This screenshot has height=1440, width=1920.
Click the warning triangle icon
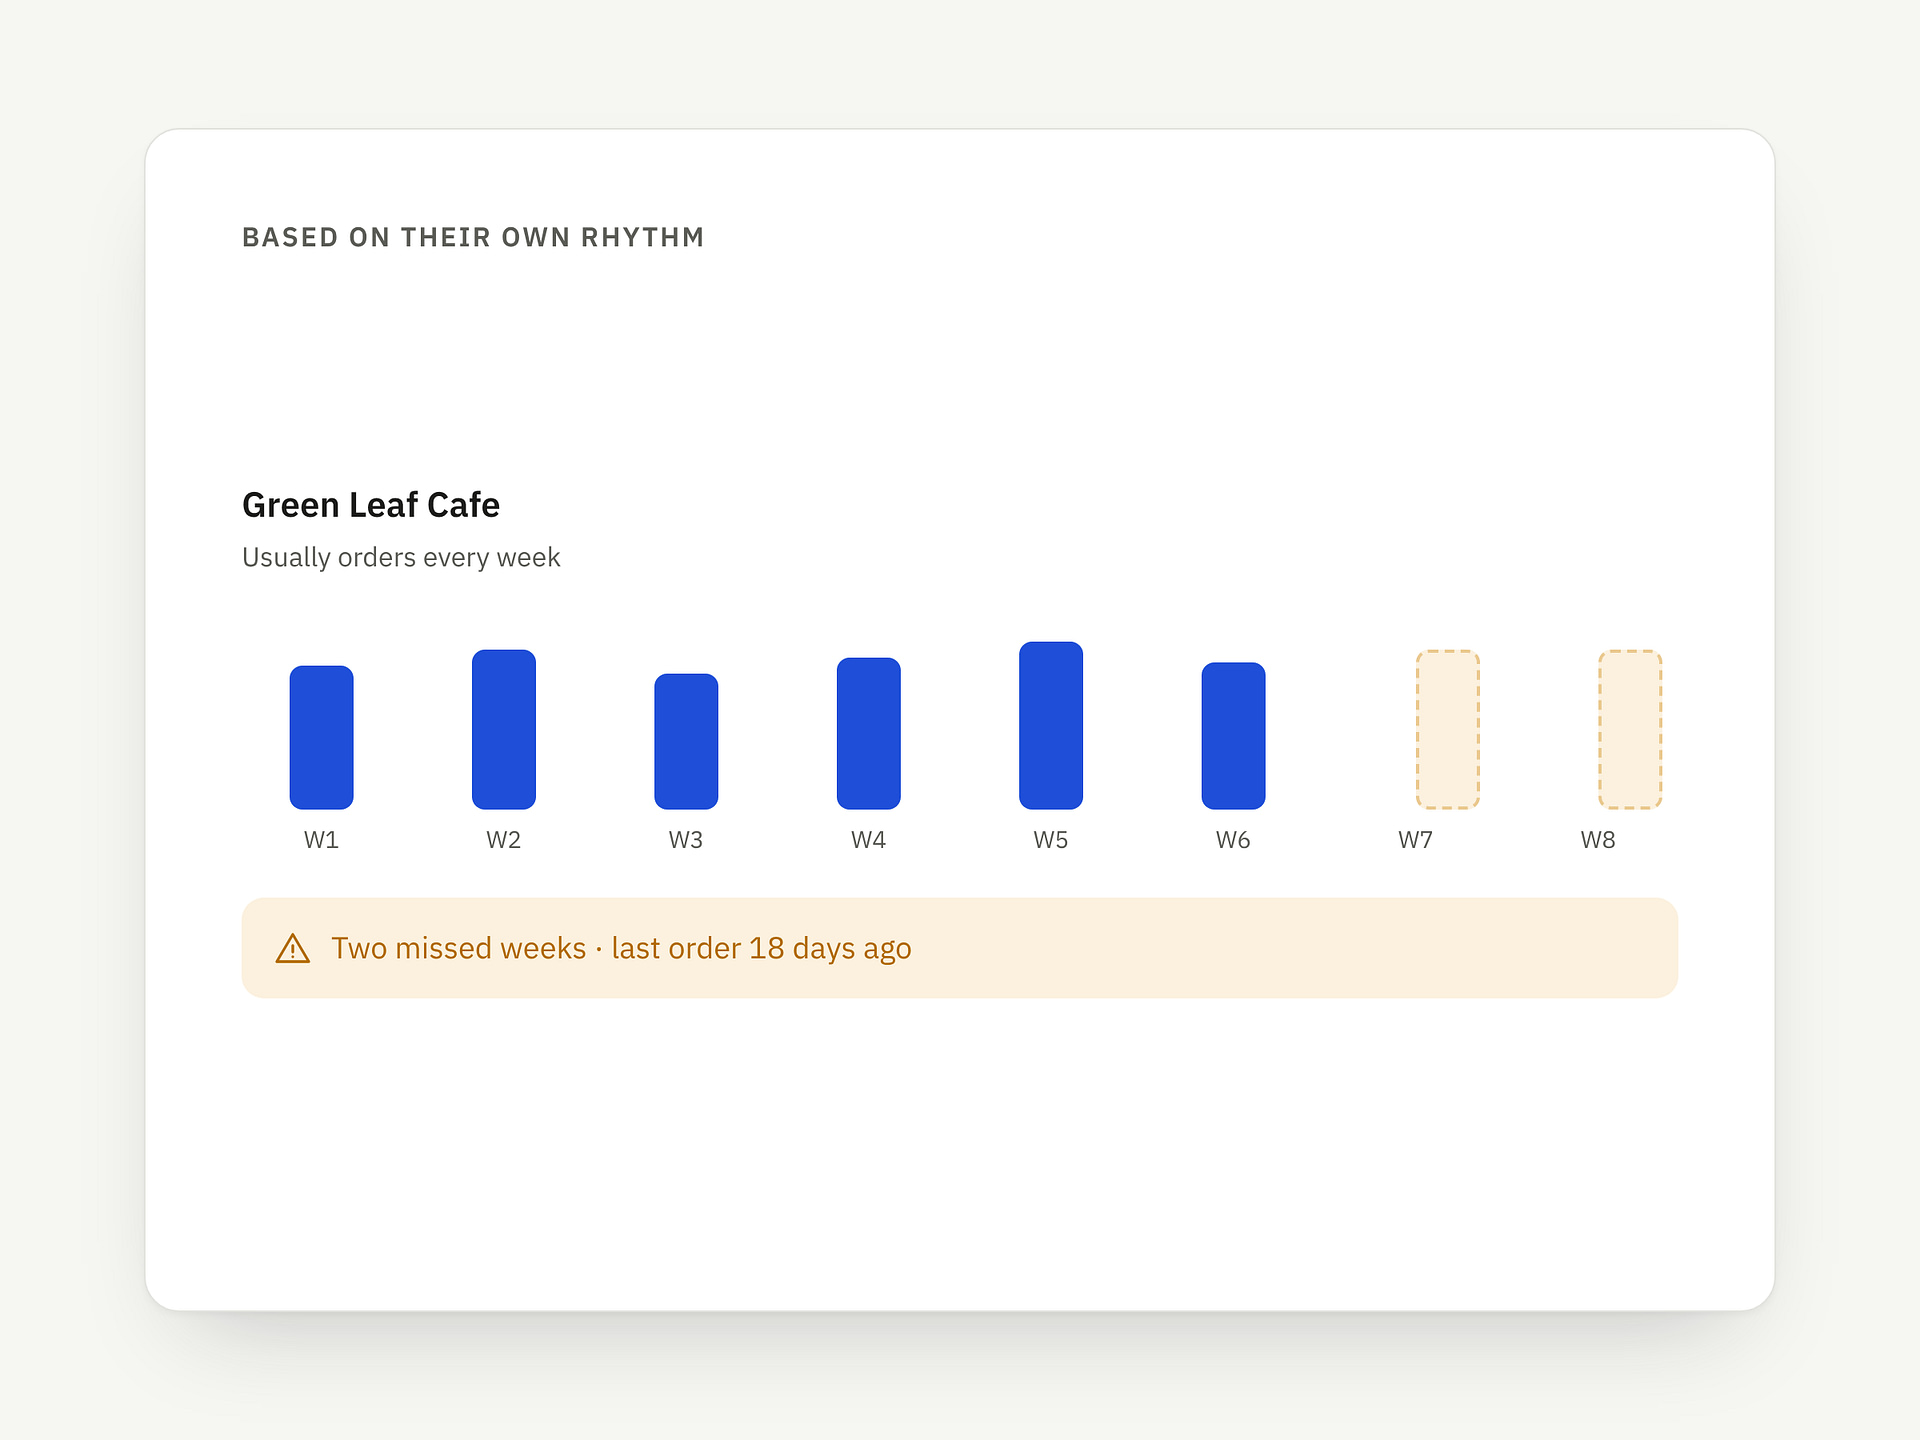pyautogui.click(x=293, y=948)
